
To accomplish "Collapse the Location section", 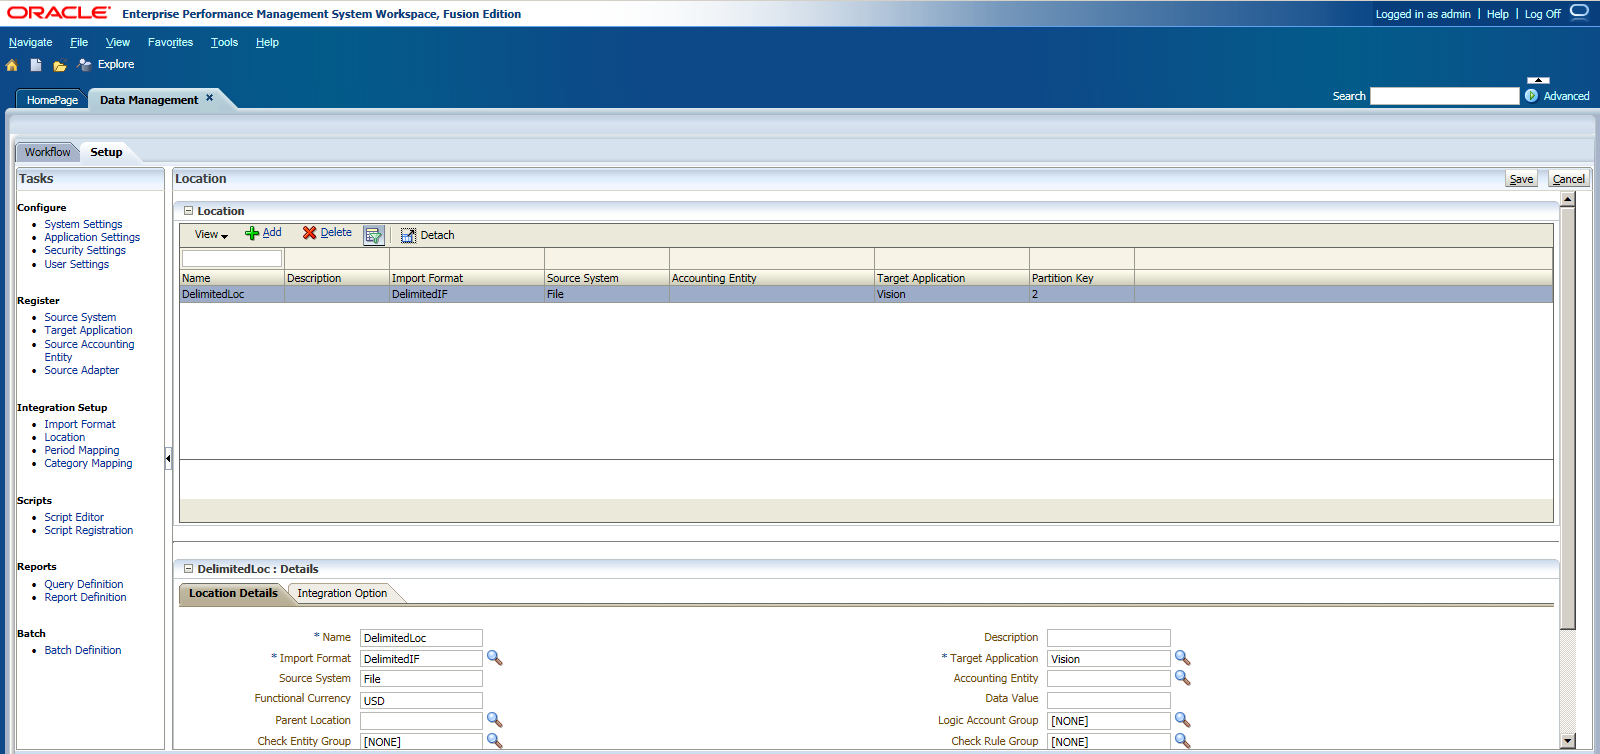I will tap(188, 211).
